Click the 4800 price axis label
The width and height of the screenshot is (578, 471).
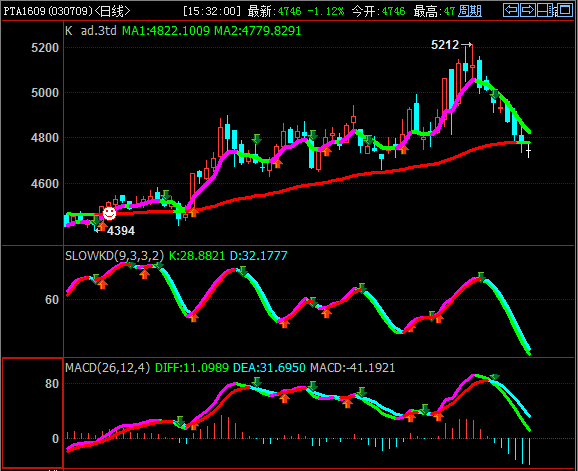[45, 138]
